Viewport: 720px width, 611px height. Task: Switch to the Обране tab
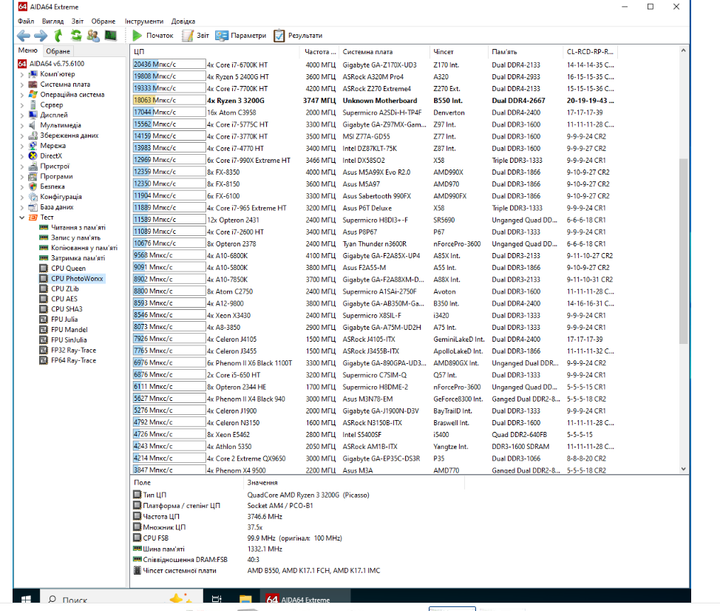[58, 51]
